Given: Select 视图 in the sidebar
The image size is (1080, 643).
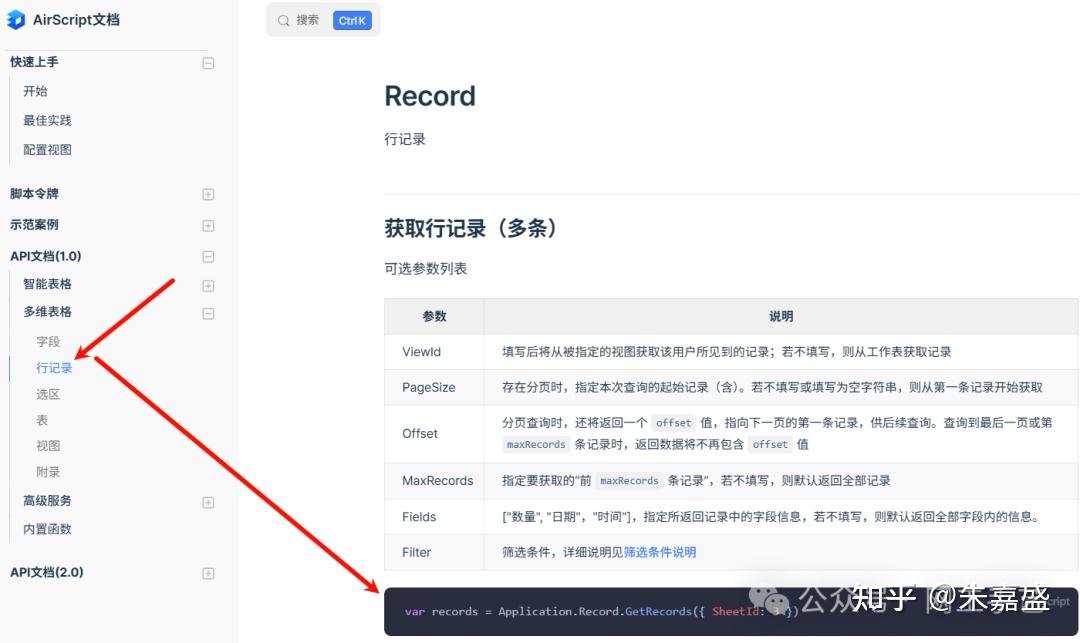Looking at the screenshot, I should pos(48,445).
